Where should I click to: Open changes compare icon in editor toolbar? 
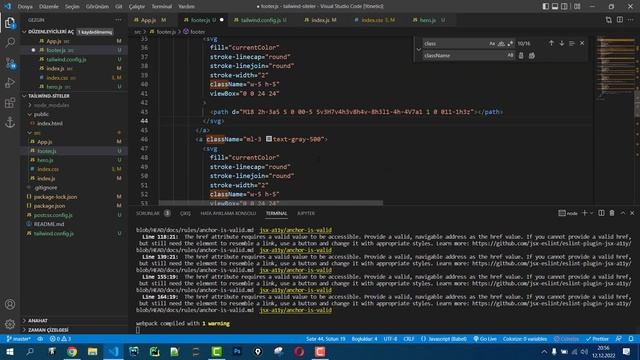(609, 20)
